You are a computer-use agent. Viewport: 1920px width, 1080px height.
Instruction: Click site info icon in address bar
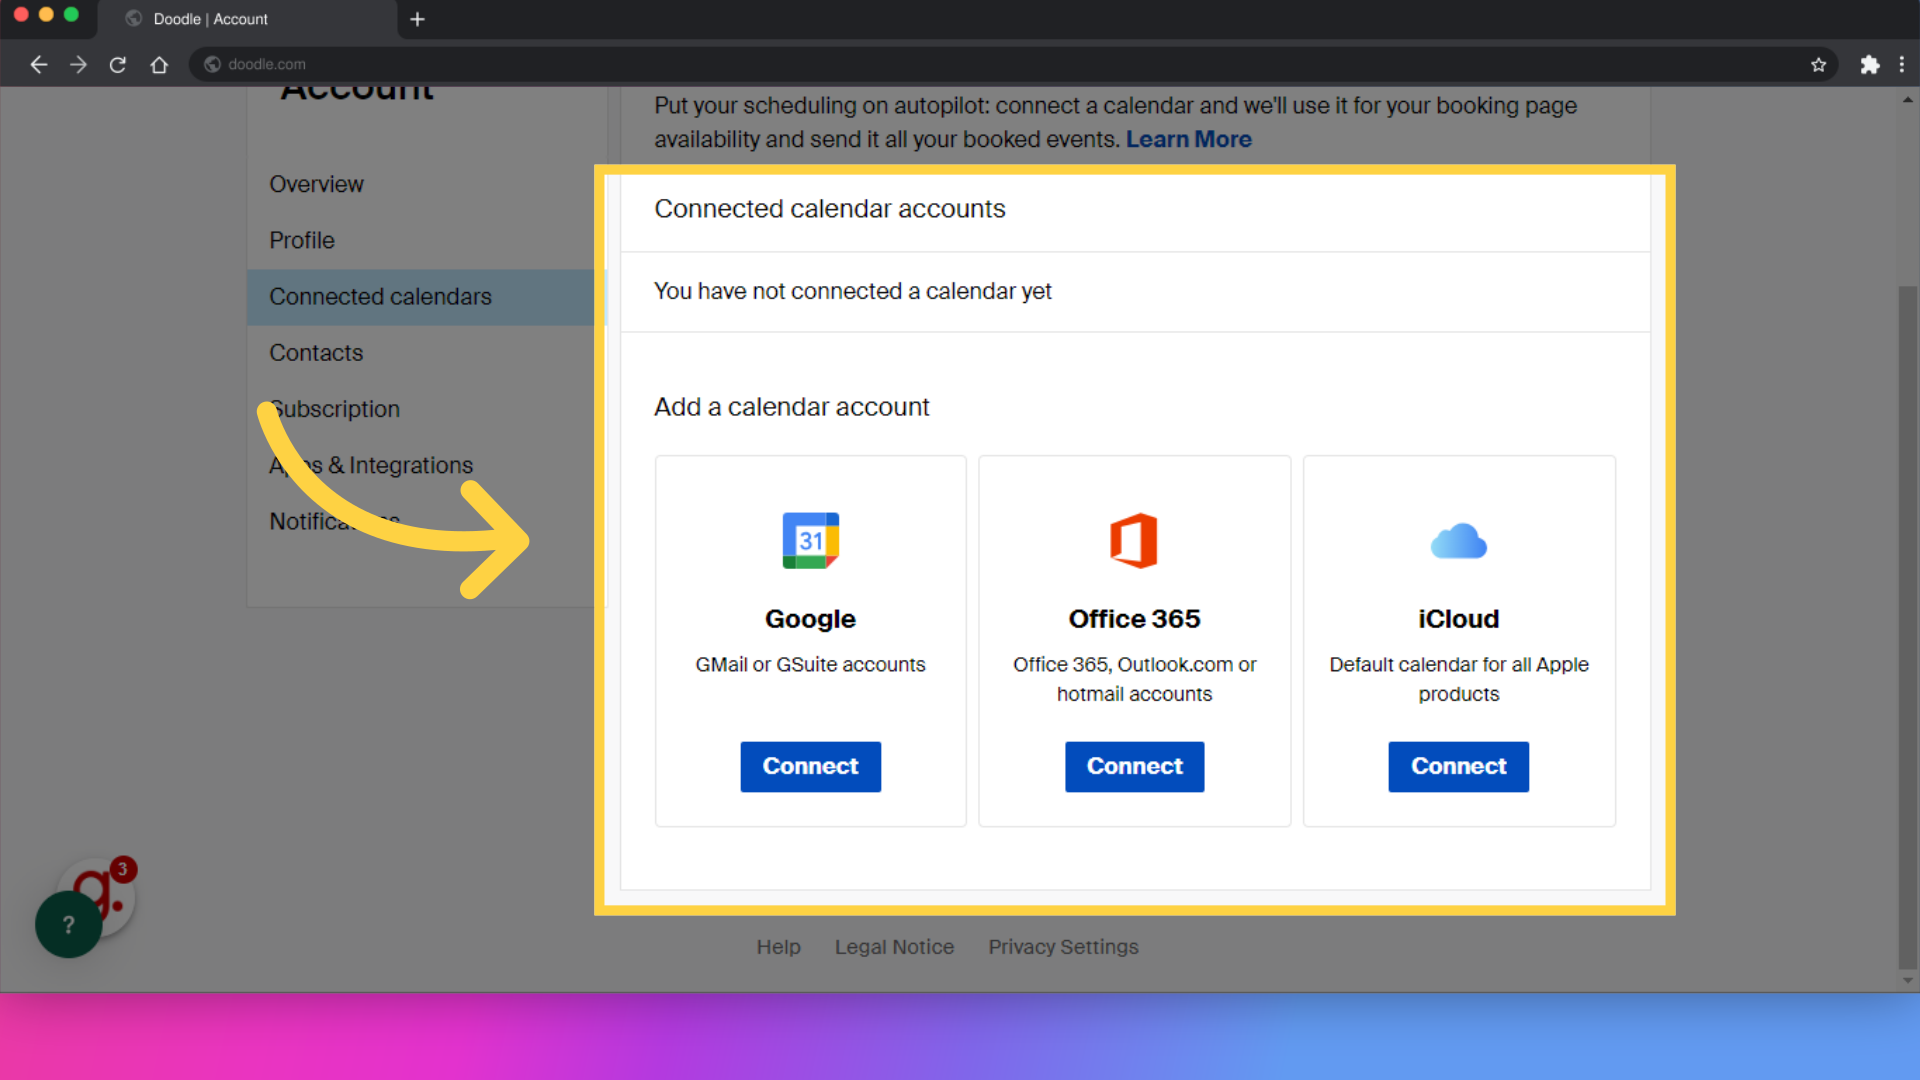(x=212, y=64)
